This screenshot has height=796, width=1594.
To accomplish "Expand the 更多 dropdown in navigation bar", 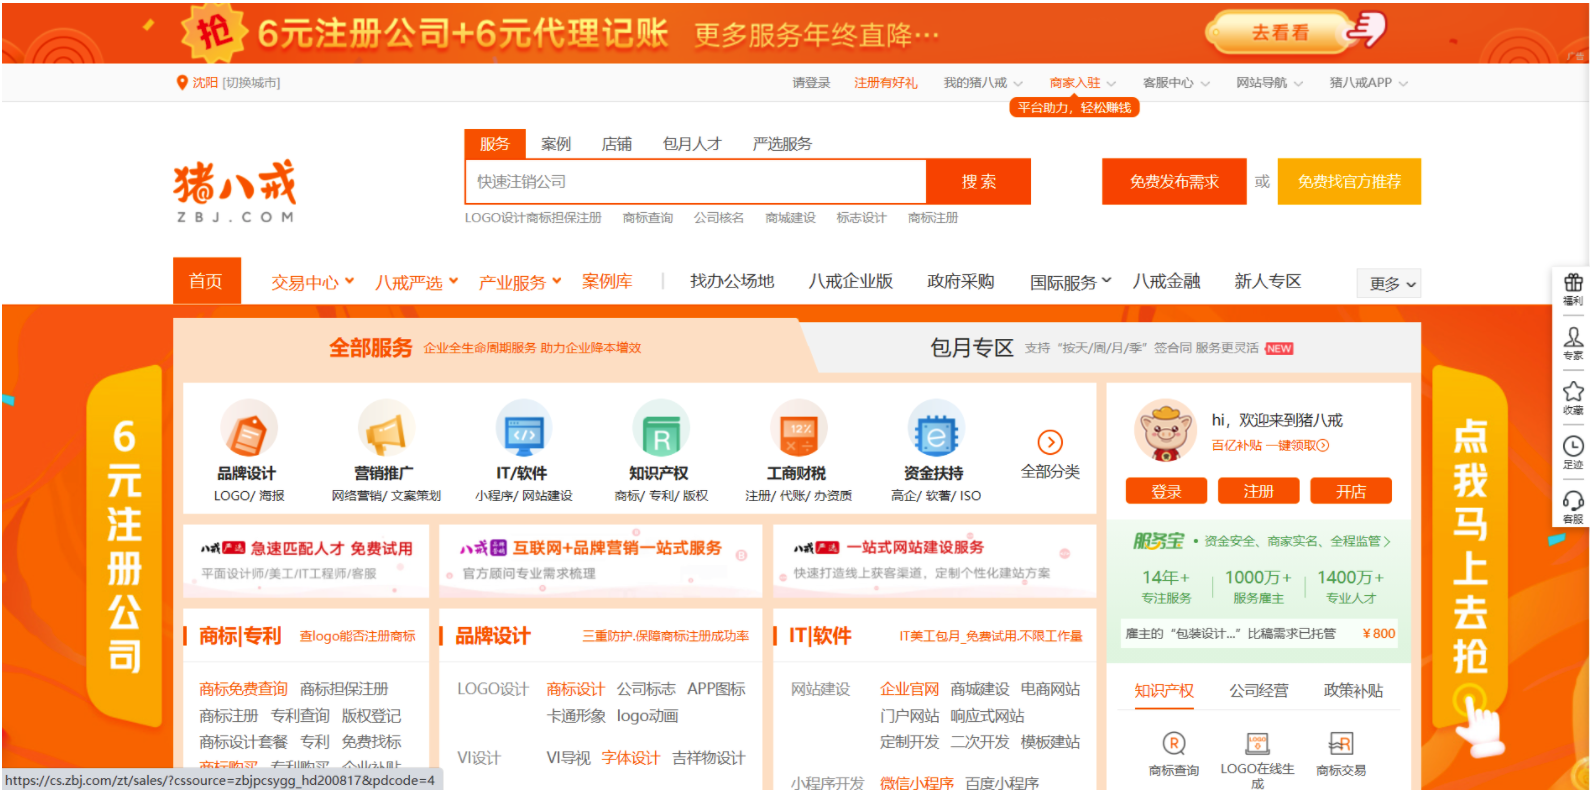I will [1392, 284].
